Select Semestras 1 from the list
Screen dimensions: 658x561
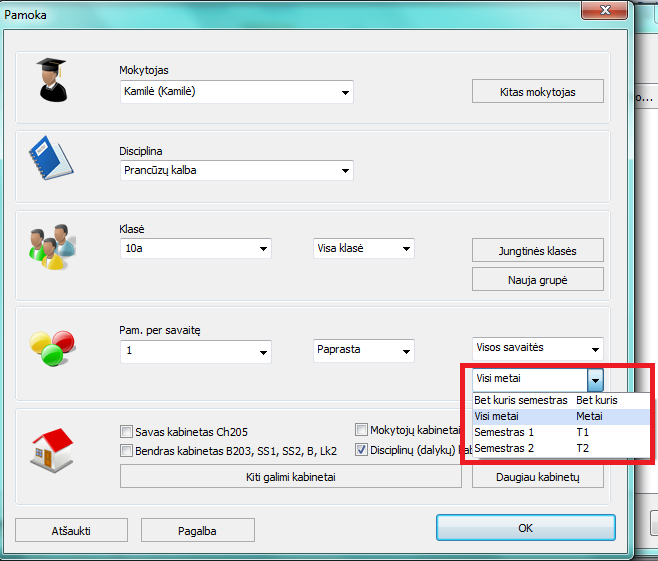pos(504,432)
